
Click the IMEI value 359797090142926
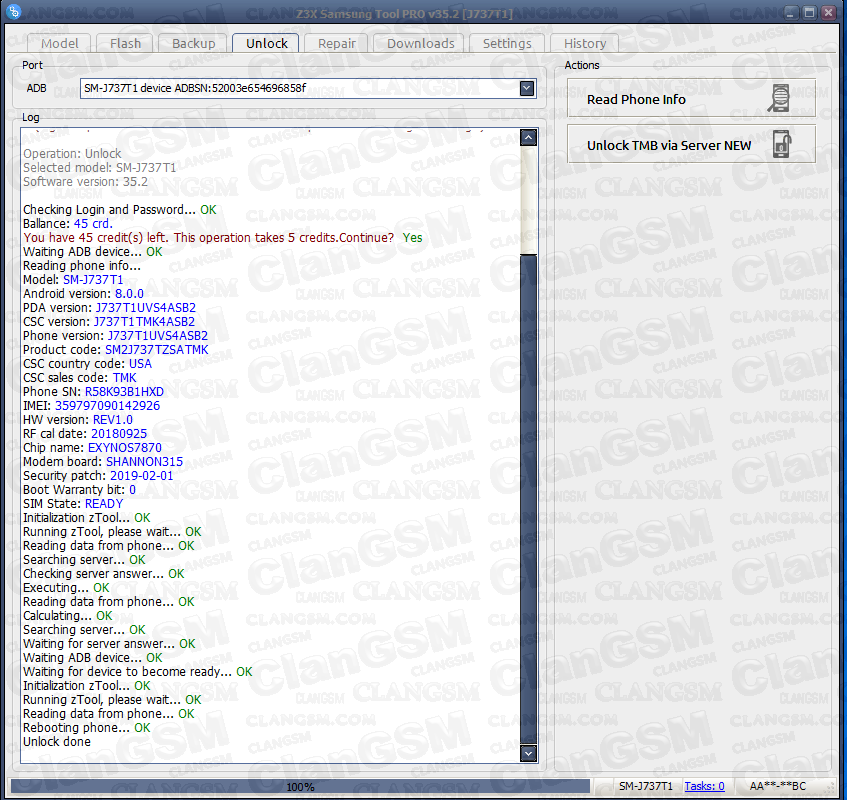pos(107,406)
